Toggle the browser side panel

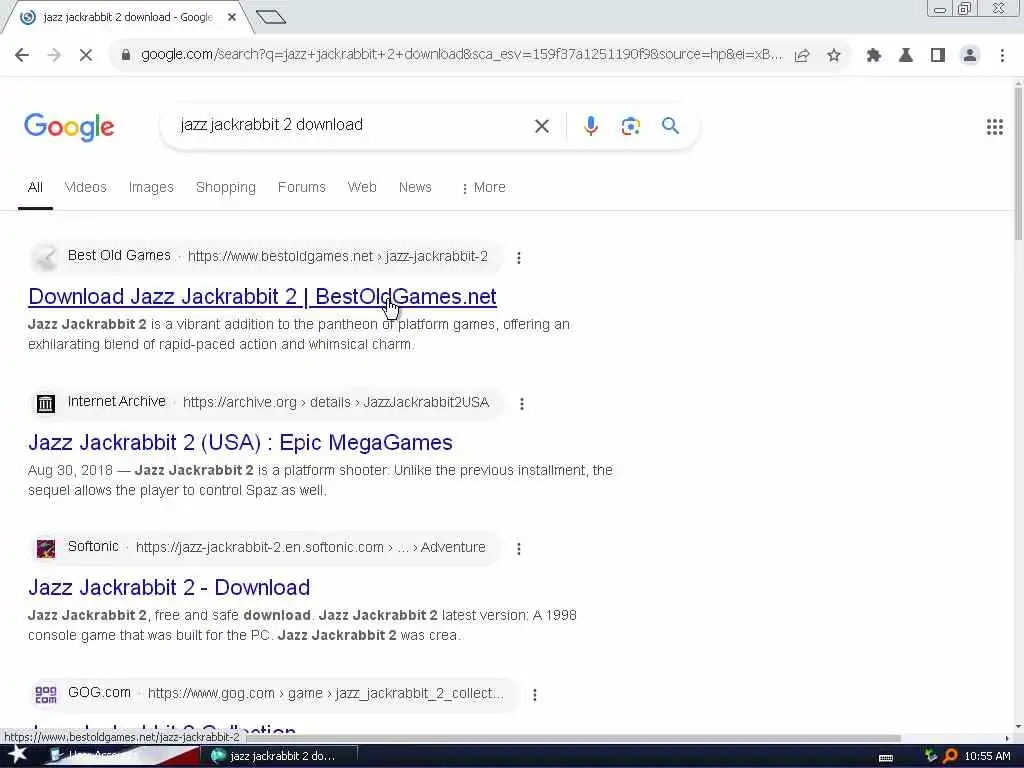coord(938,55)
